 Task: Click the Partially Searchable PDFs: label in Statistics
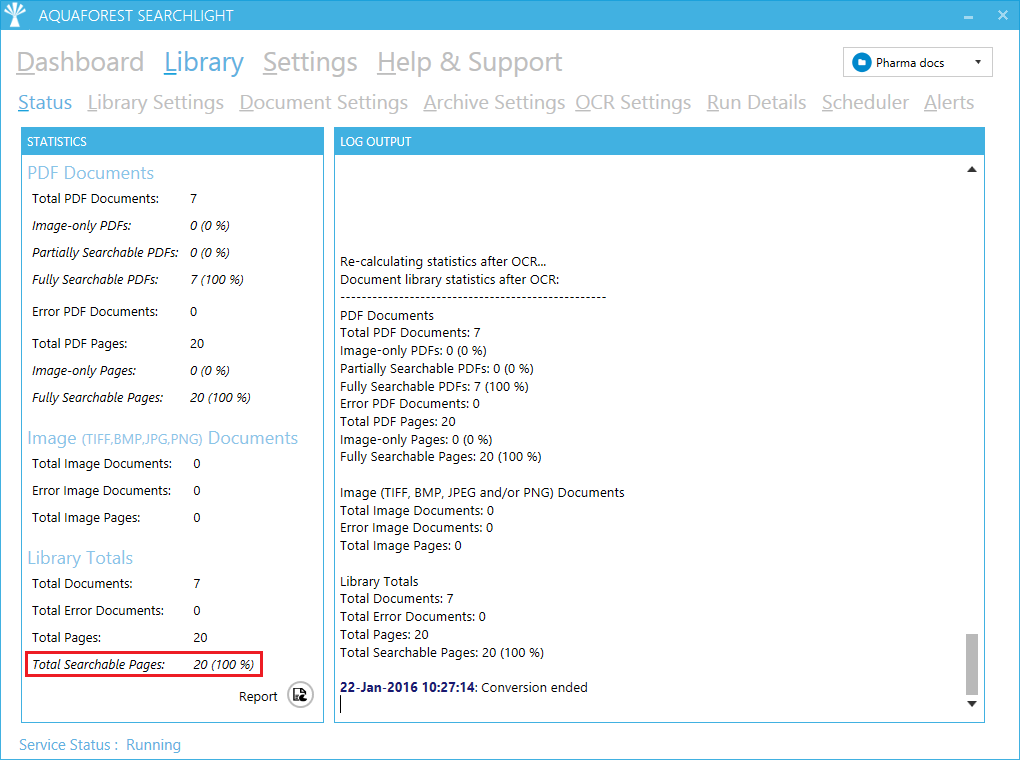[x=105, y=252]
